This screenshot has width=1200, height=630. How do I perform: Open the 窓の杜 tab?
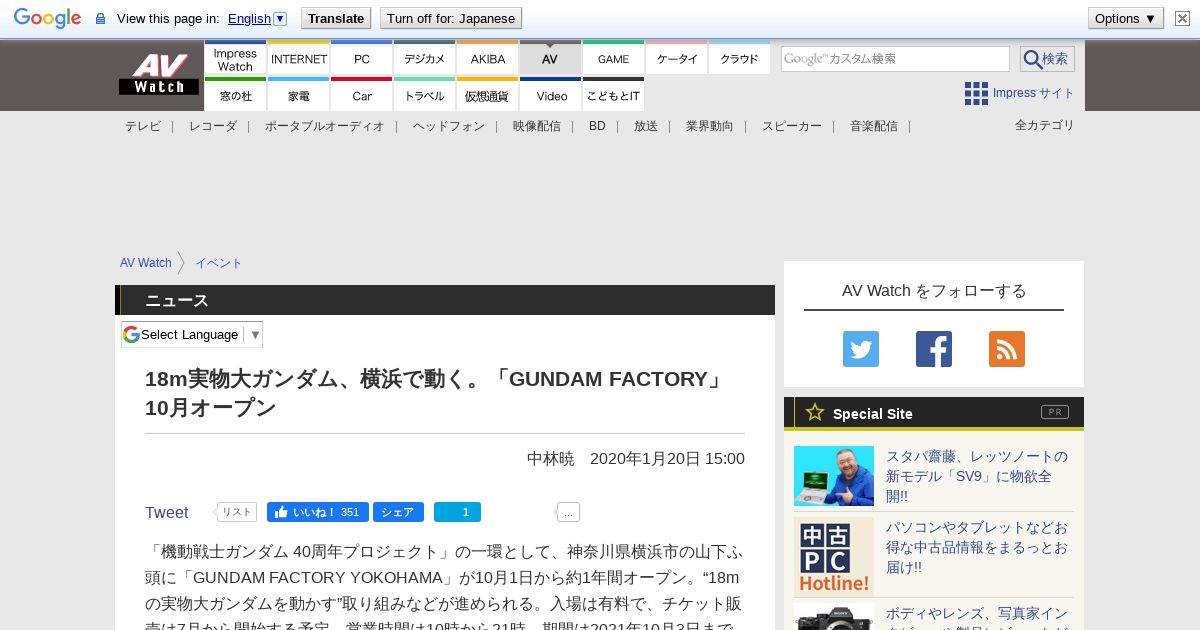click(x=235, y=95)
